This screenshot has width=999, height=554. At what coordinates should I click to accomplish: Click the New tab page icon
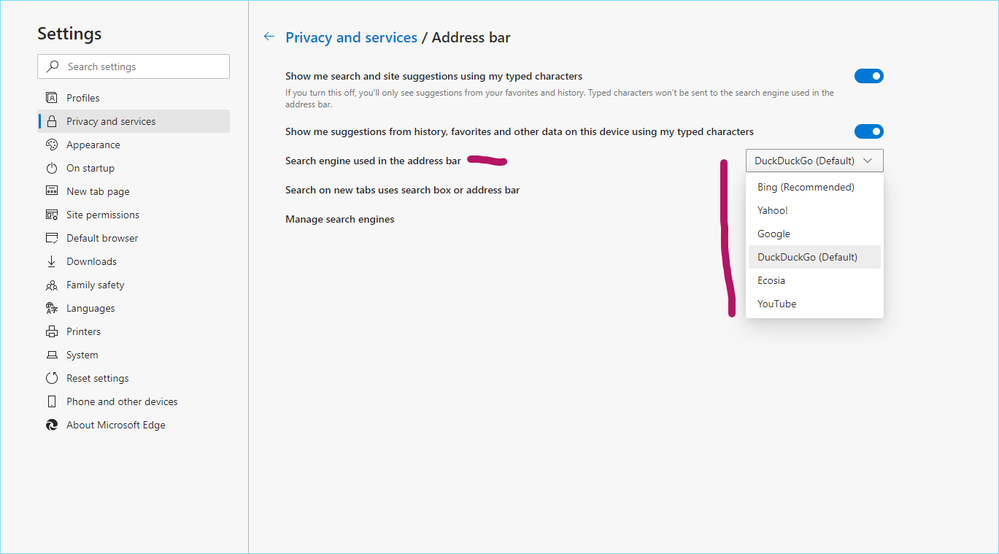[x=52, y=191]
